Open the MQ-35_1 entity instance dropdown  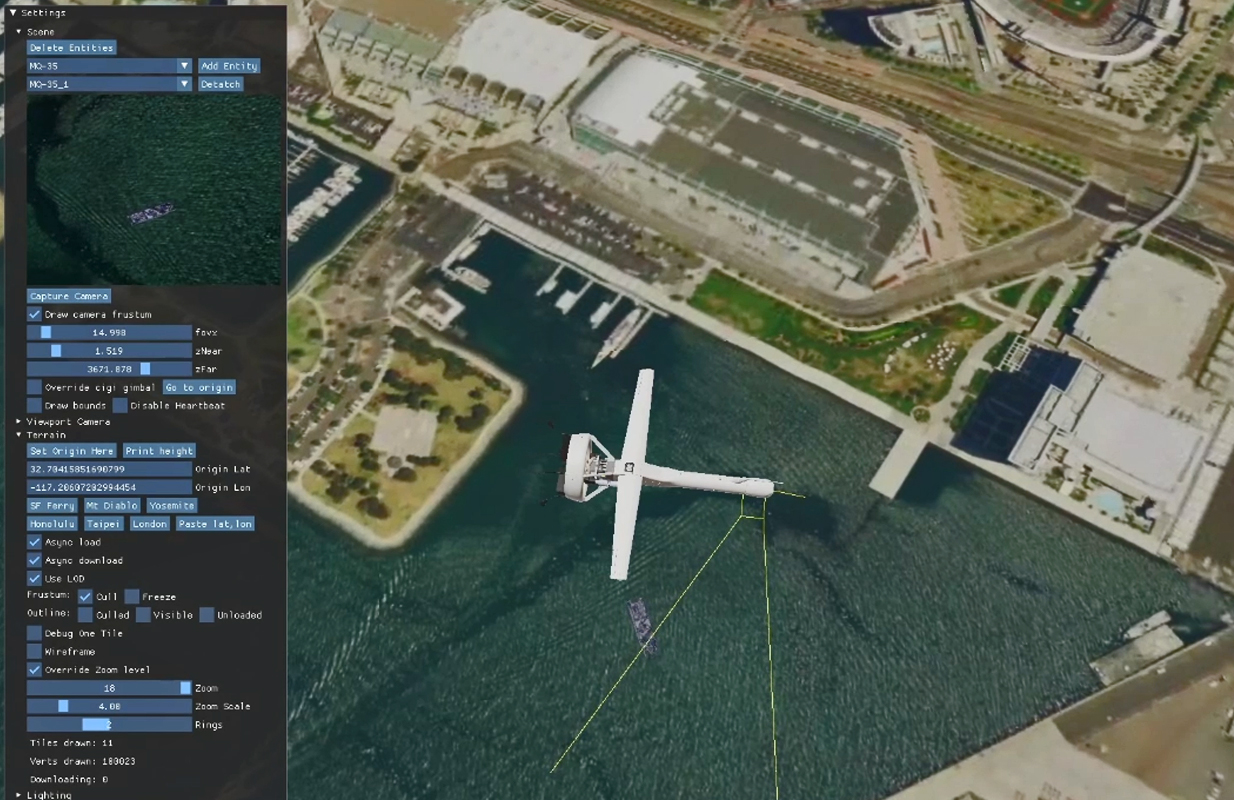click(x=184, y=84)
